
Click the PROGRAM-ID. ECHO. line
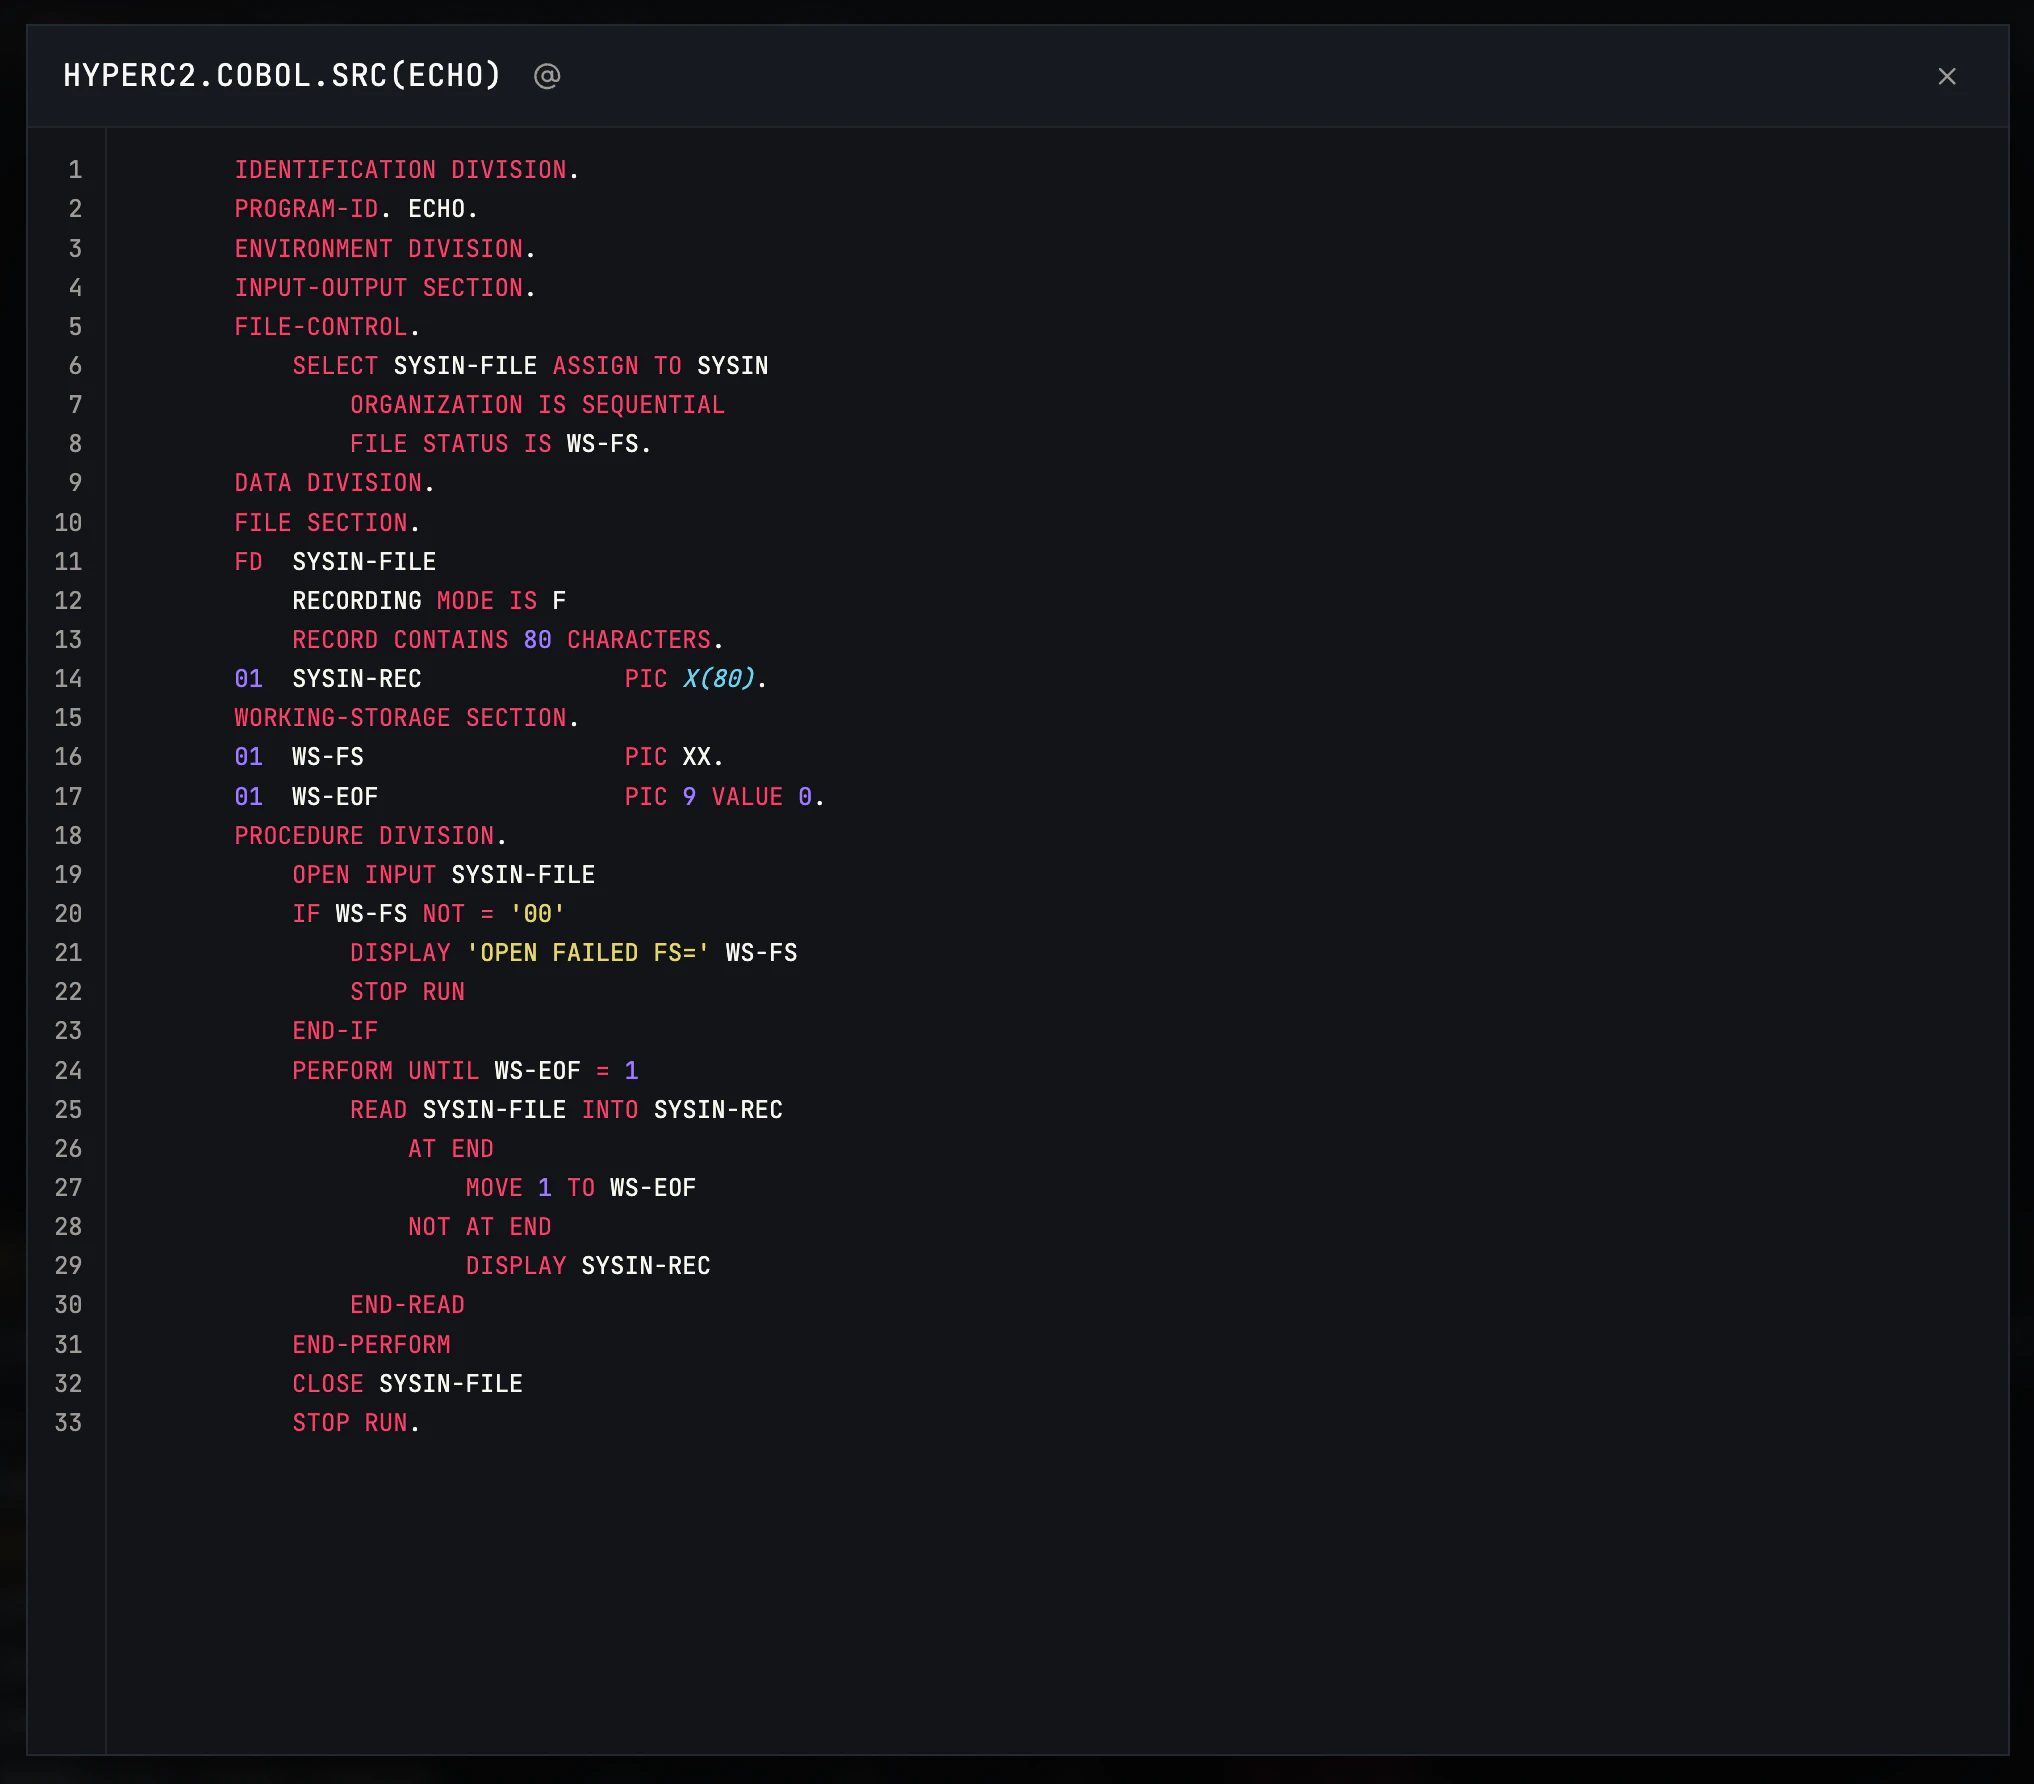click(x=356, y=209)
